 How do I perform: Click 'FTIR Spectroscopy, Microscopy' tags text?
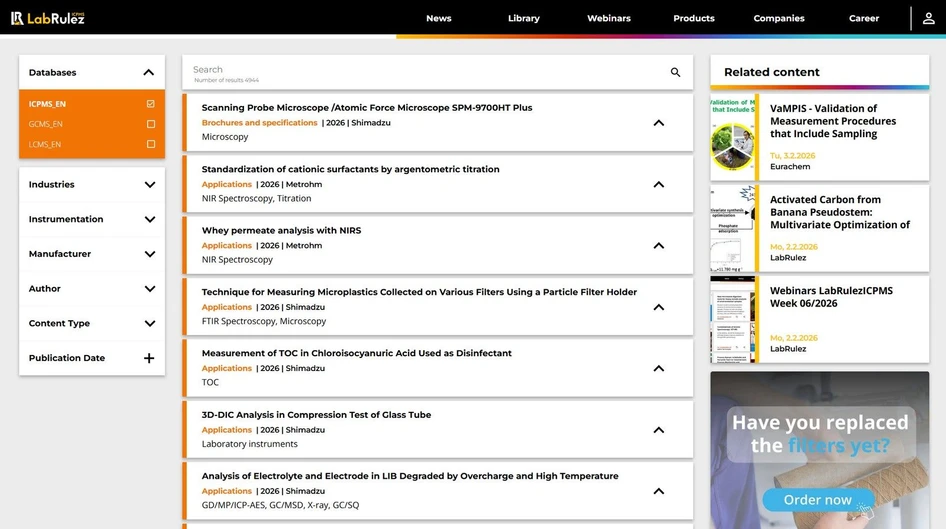264,321
